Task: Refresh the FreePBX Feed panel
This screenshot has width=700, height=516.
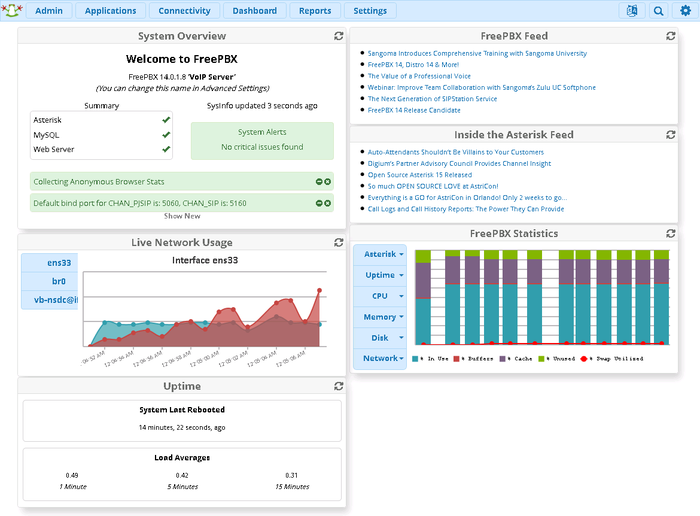Action: click(671, 36)
